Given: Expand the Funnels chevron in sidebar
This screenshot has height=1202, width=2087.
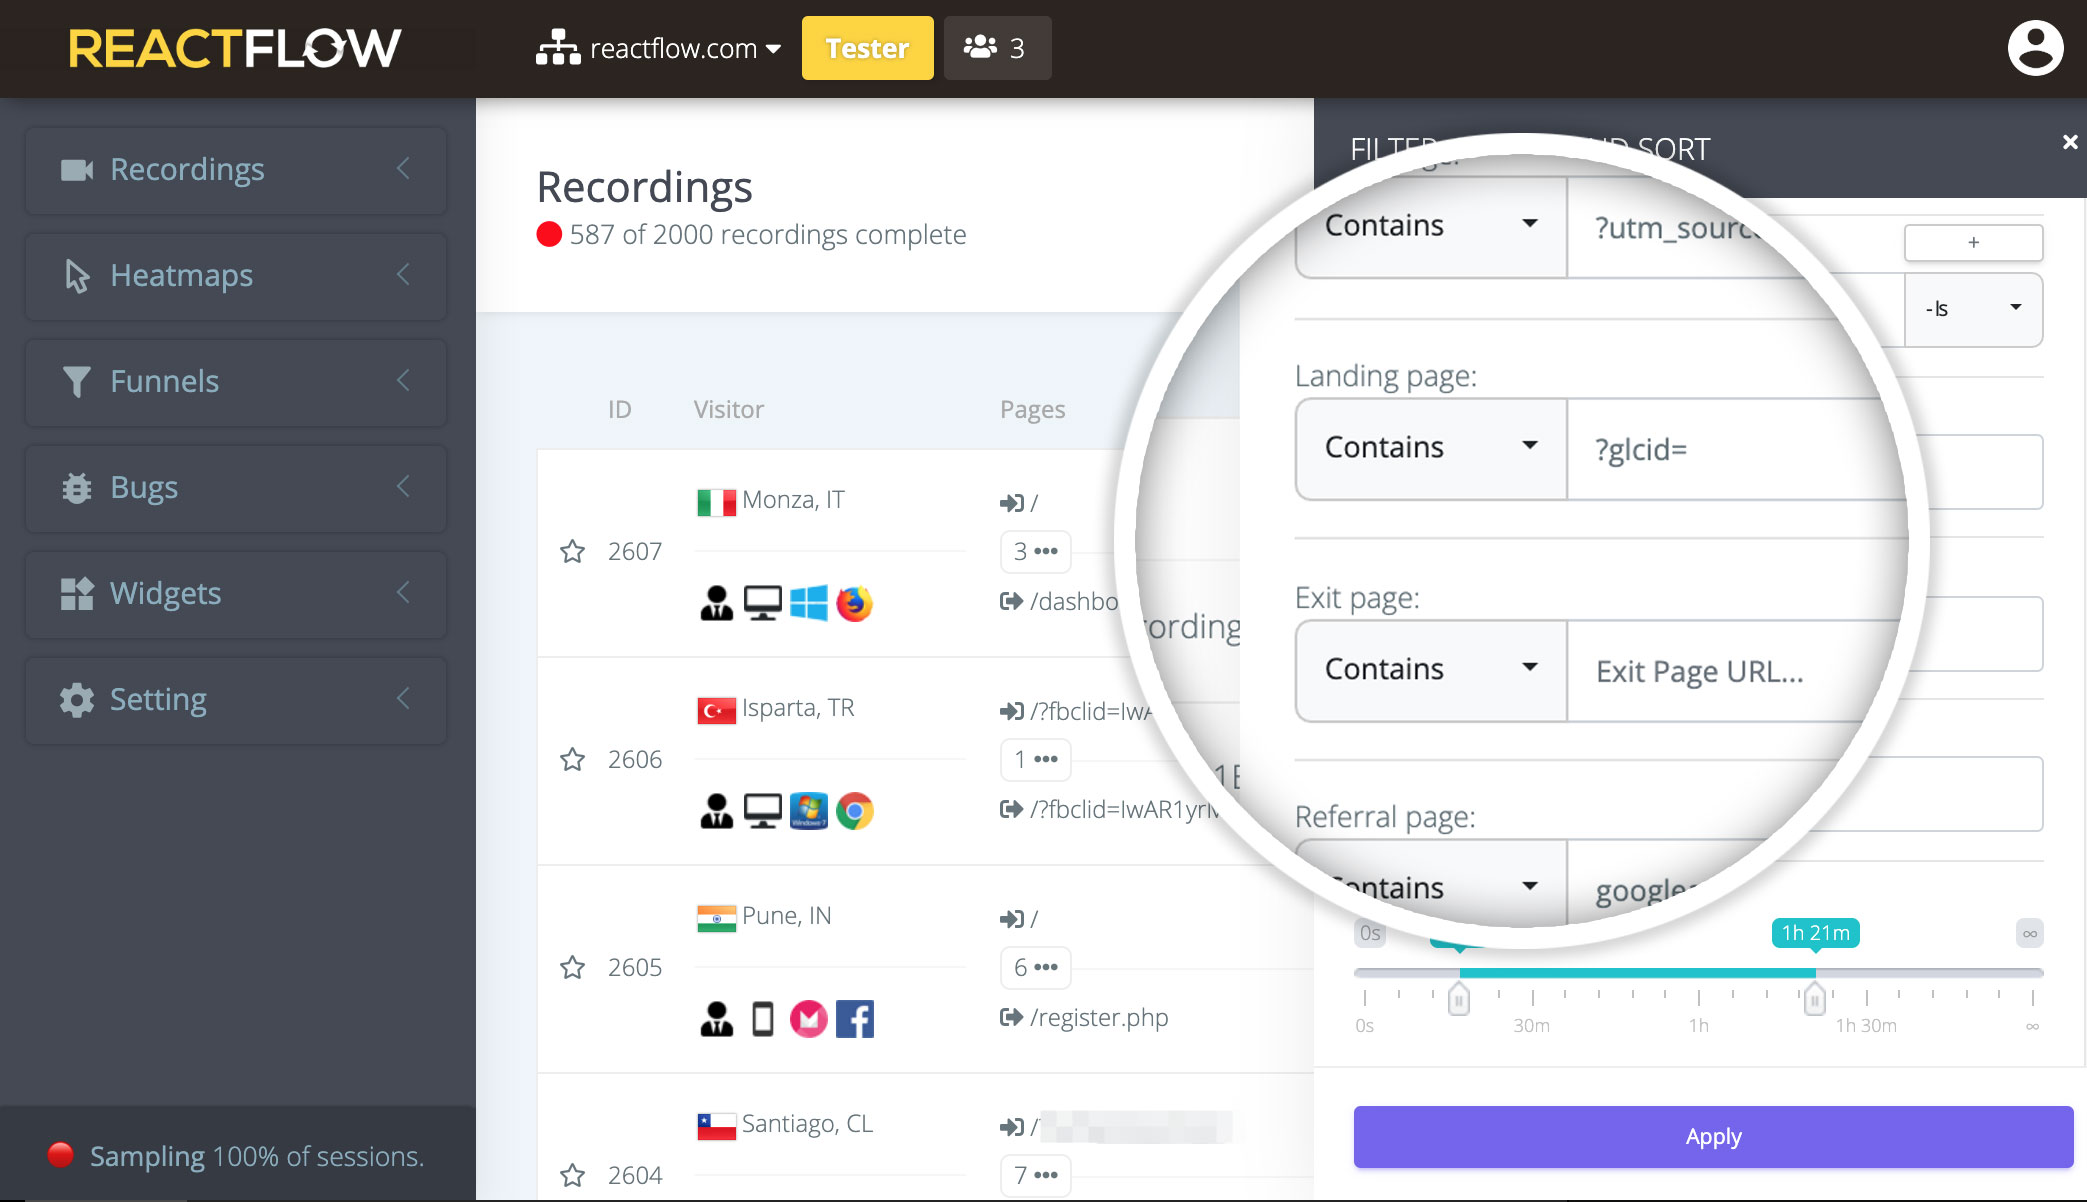Looking at the screenshot, I should tap(403, 381).
